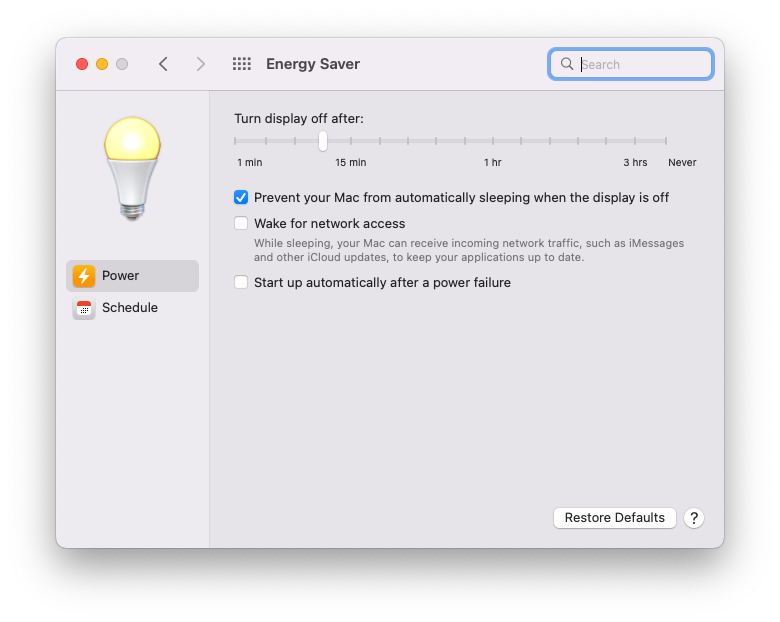
Task: Minimize window with the yellow button
Action: 102,64
